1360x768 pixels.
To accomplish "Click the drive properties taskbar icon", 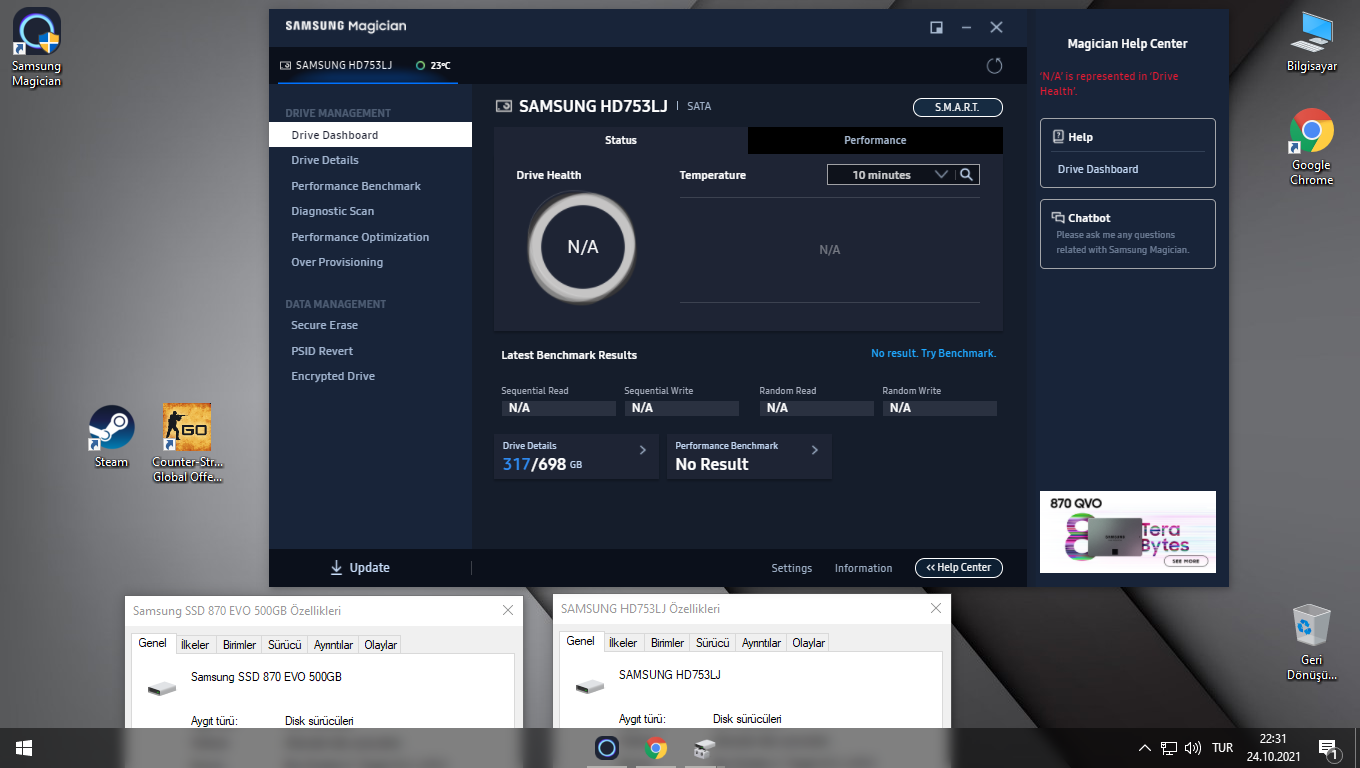I will pyautogui.click(x=705, y=748).
